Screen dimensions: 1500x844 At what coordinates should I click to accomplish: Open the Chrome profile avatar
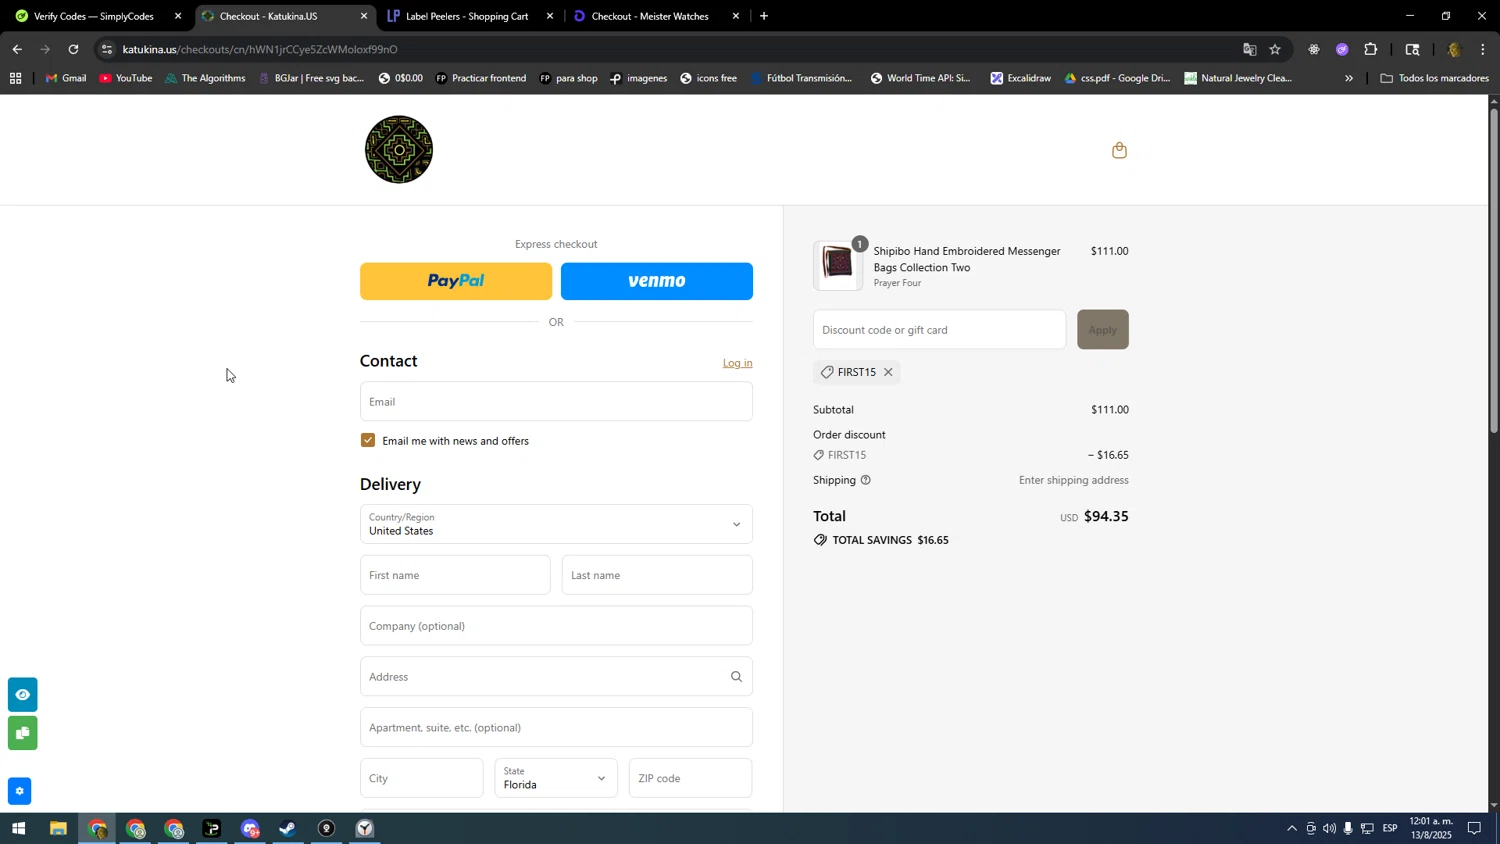coord(1453,49)
